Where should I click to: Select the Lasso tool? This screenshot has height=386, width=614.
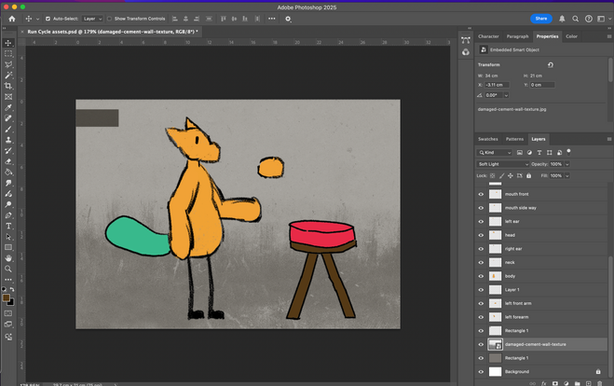click(x=8, y=65)
